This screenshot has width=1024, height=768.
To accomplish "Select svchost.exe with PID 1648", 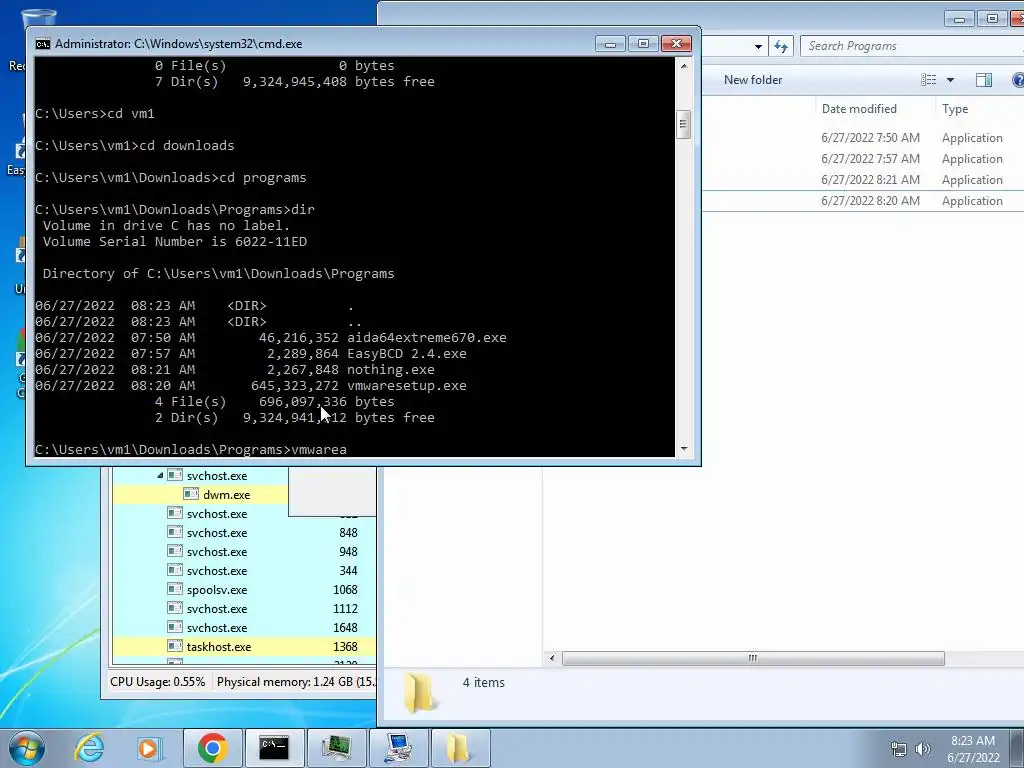I will click(x=244, y=628).
